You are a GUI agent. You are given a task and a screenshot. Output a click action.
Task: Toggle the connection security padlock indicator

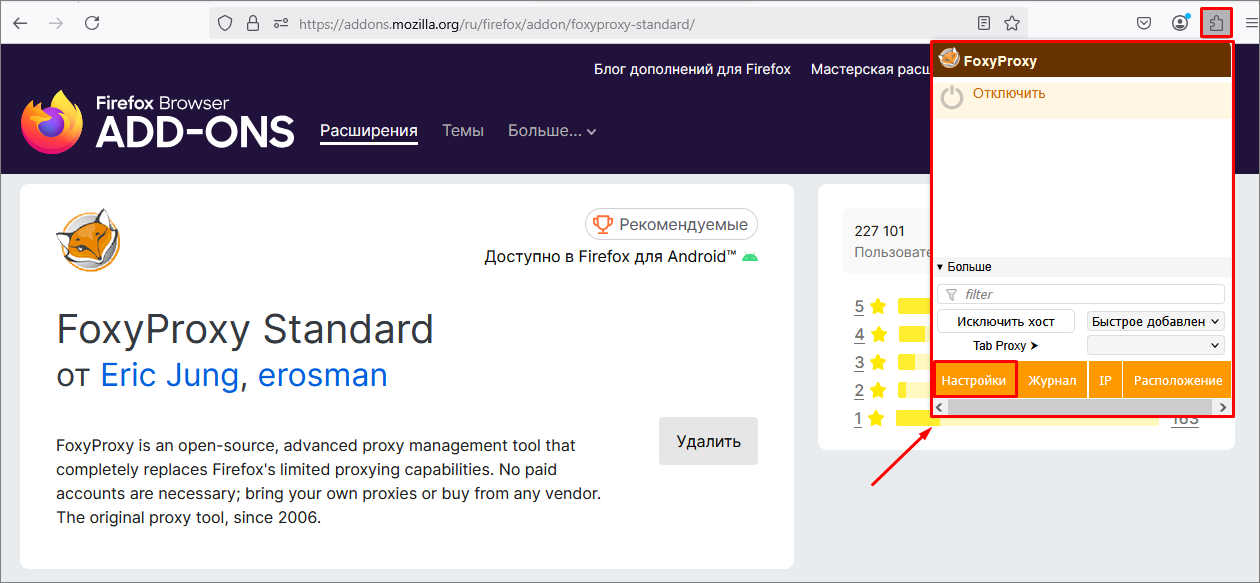tap(251, 22)
